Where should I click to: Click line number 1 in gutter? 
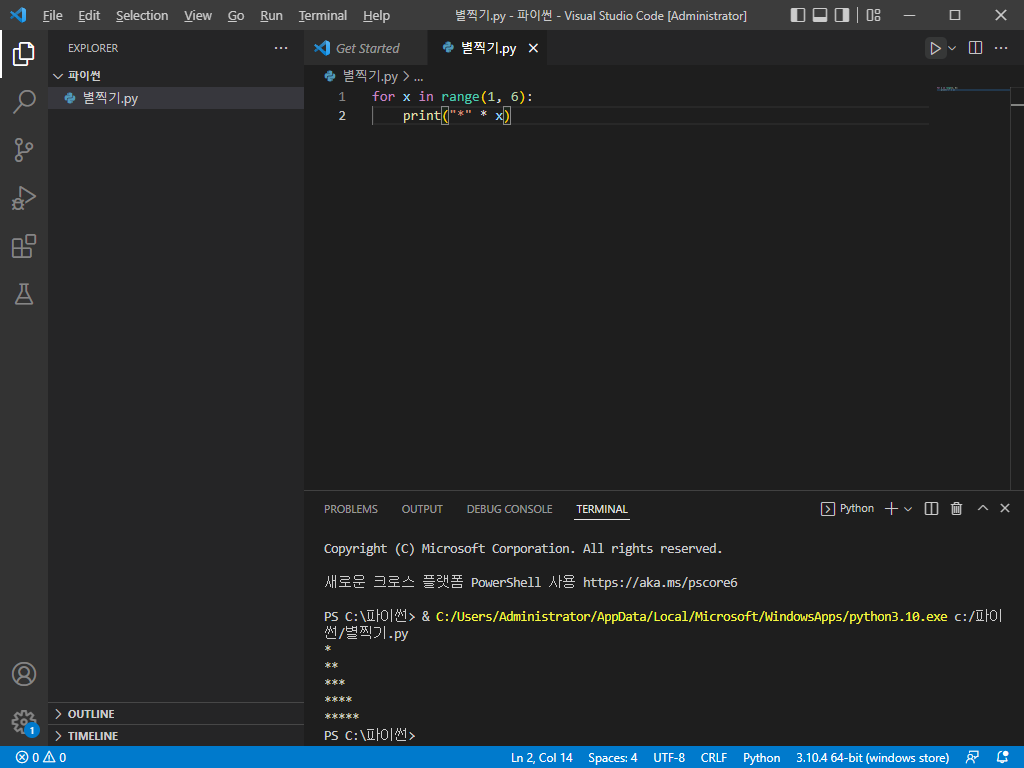point(342,97)
